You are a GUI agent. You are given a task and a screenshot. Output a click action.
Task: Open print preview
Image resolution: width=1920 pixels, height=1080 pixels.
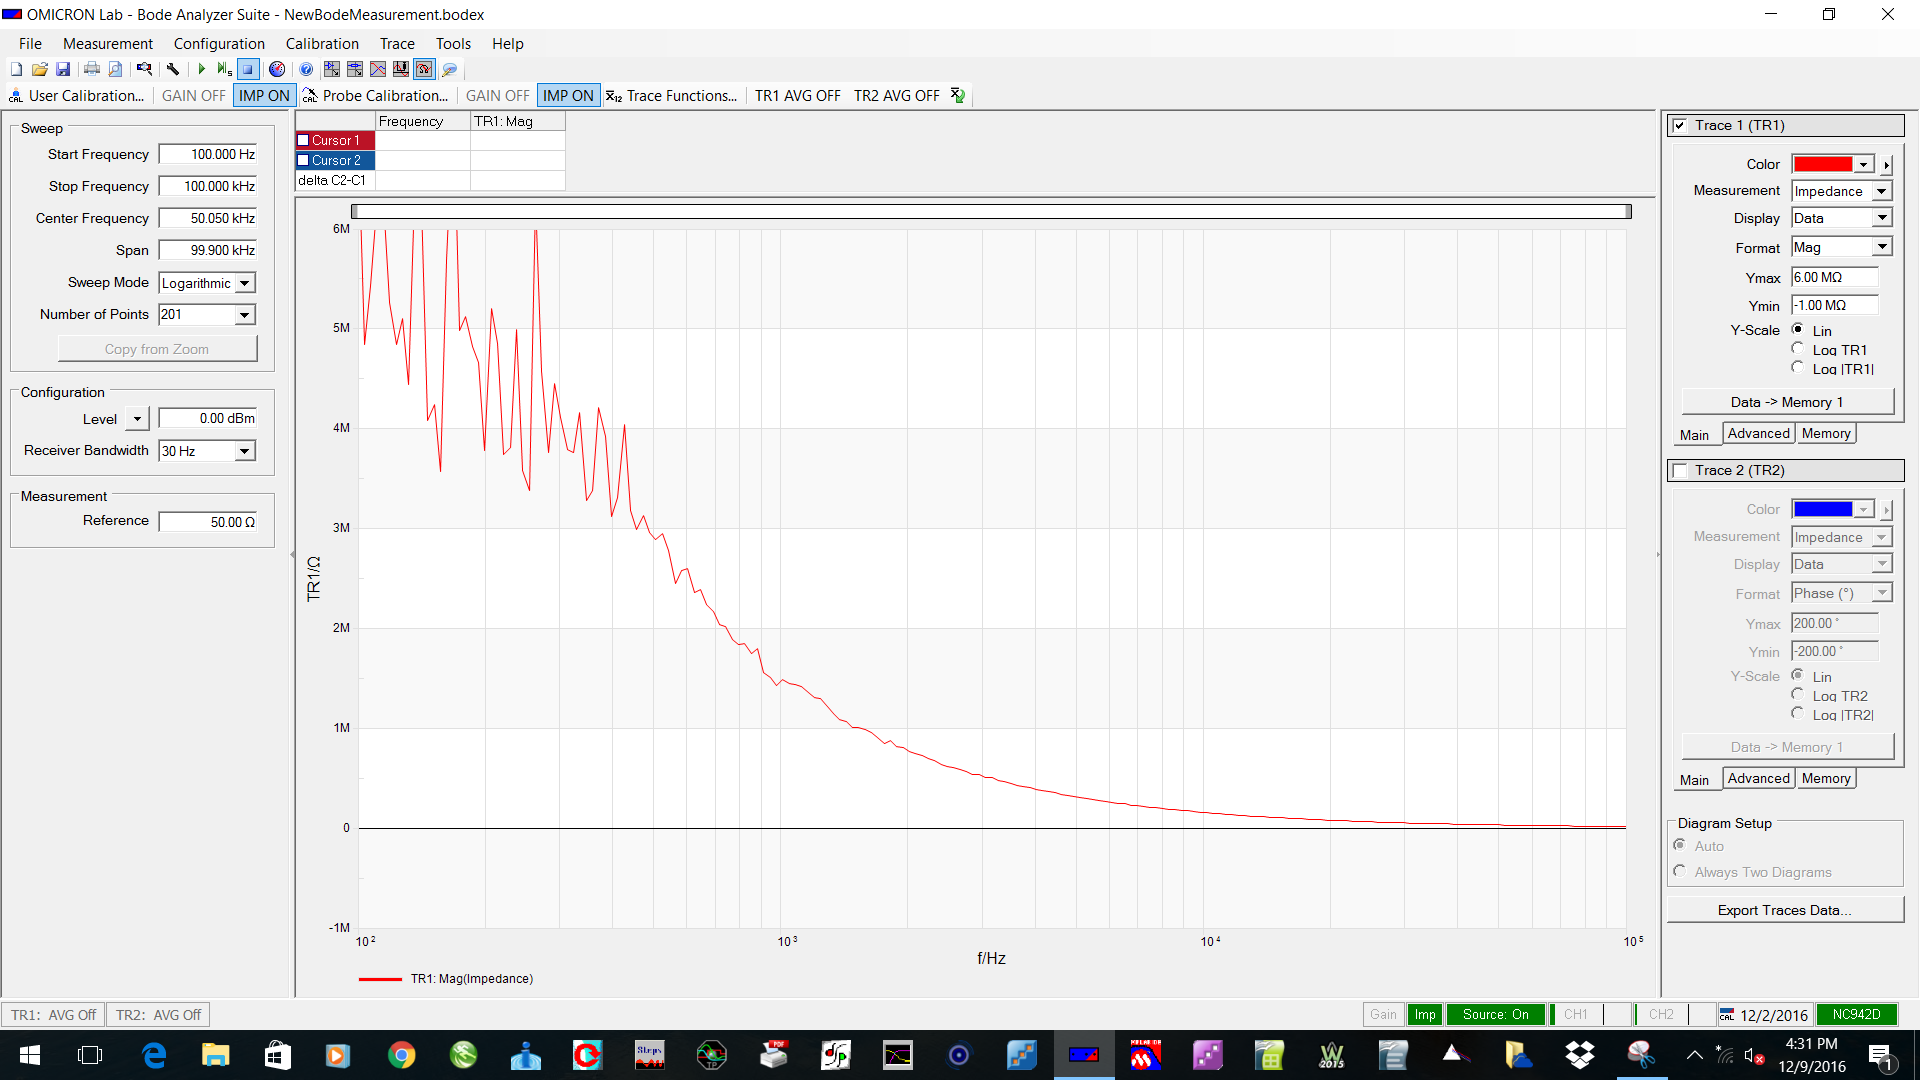tap(115, 69)
